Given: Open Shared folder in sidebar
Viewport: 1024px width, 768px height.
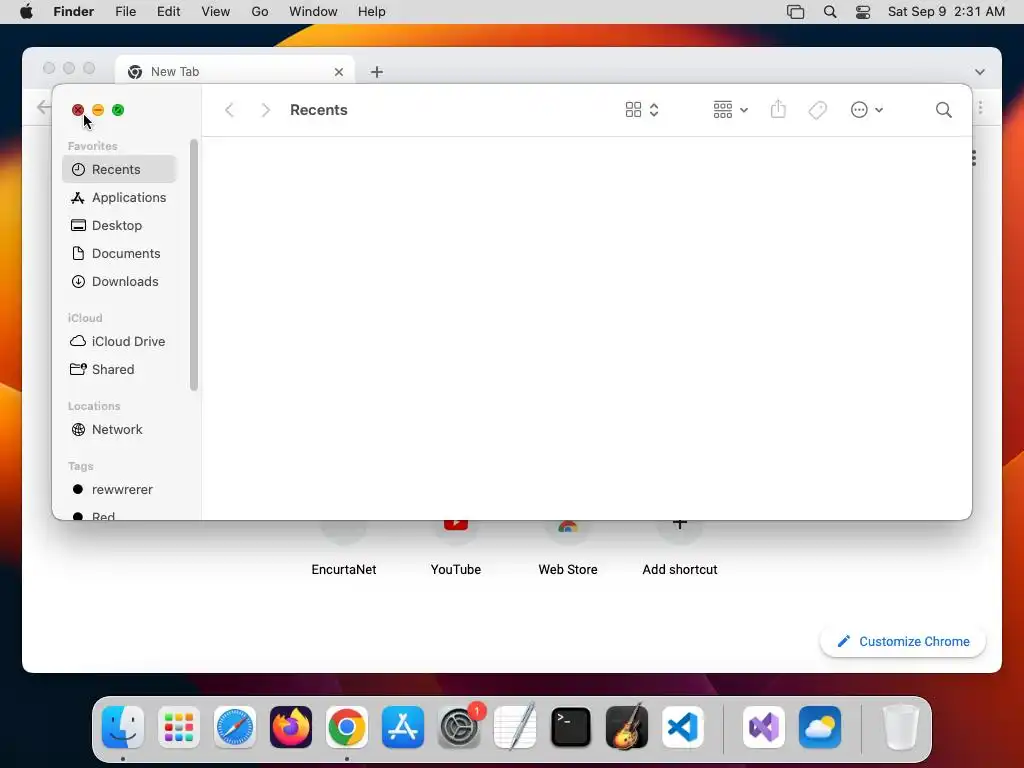Looking at the screenshot, I should pos(119,370).
